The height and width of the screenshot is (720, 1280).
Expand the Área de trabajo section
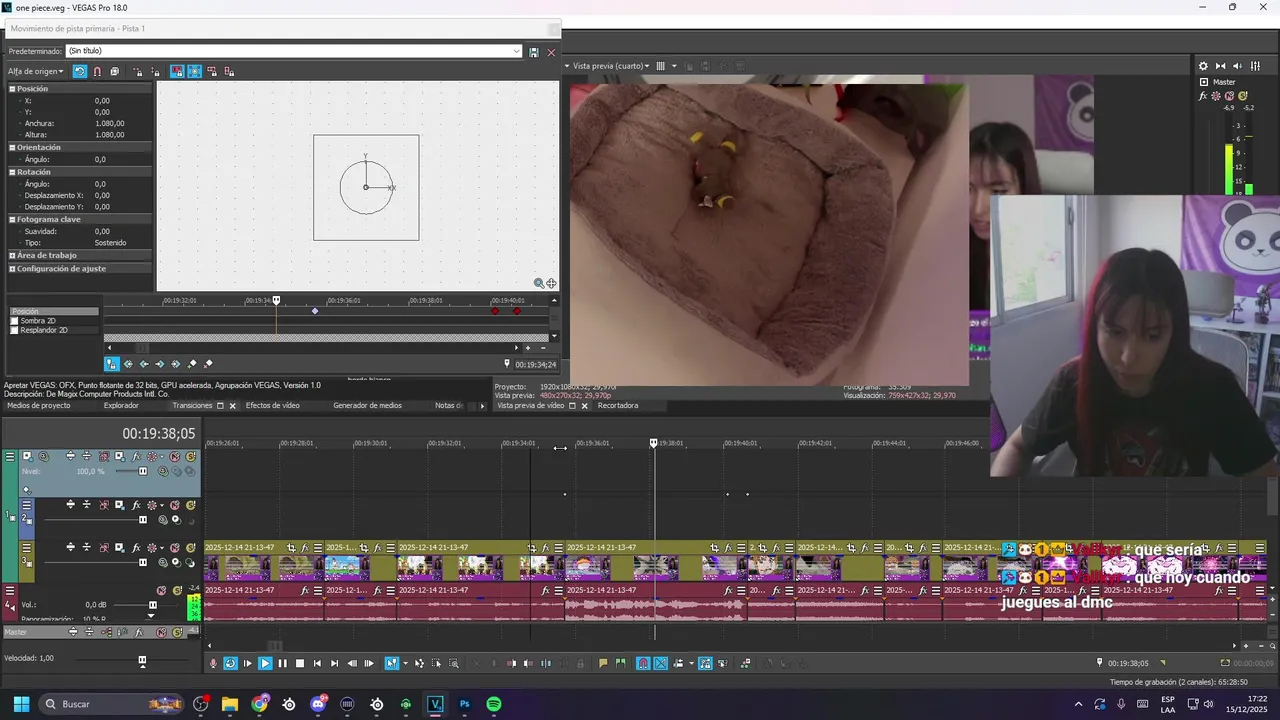coord(13,255)
